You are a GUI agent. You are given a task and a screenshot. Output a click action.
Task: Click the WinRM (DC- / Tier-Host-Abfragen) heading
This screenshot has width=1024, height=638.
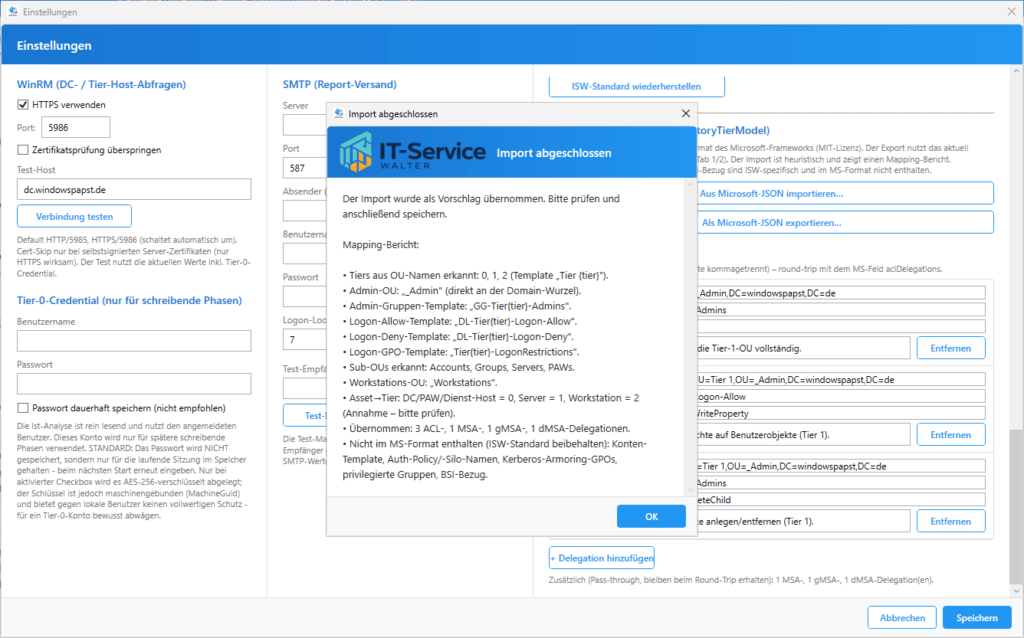pos(101,84)
